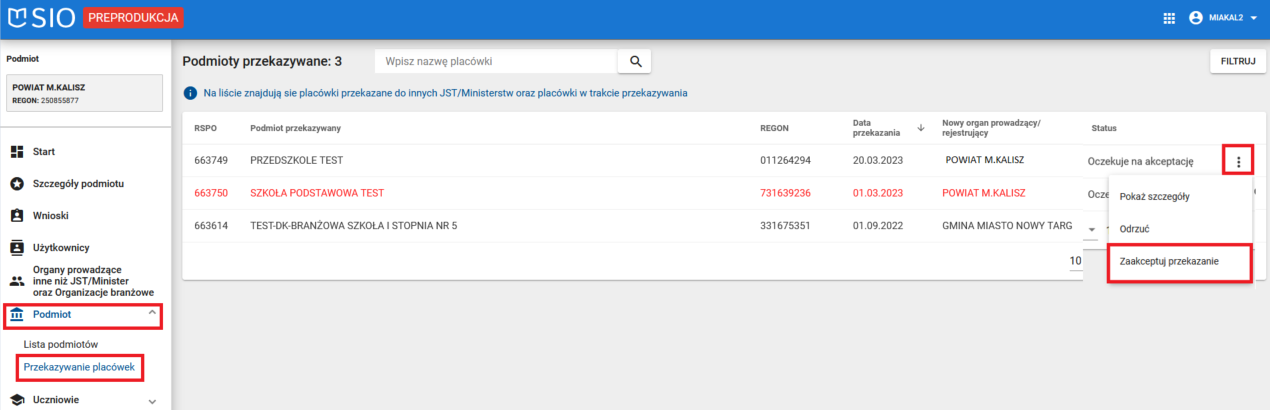Click the info icon beside list notice

click(190, 93)
